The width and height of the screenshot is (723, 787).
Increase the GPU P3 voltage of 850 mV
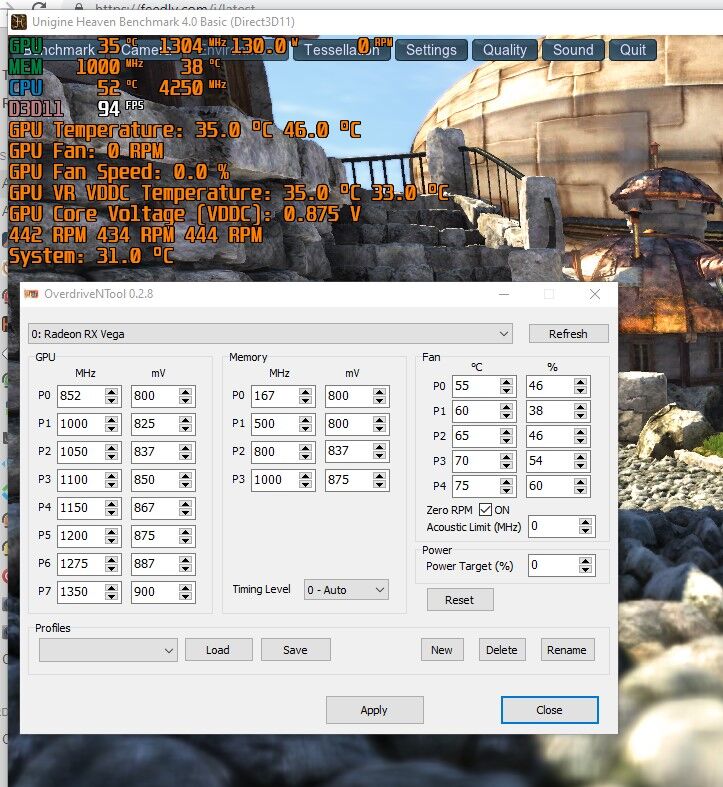coord(185,475)
